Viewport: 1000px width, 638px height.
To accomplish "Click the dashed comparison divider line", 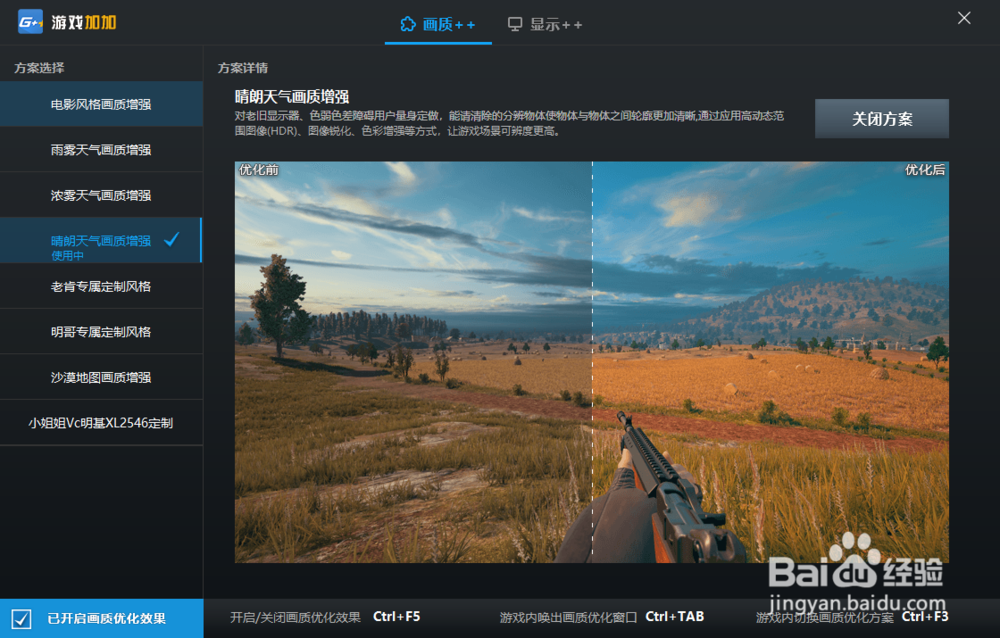I will coord(592,362).
